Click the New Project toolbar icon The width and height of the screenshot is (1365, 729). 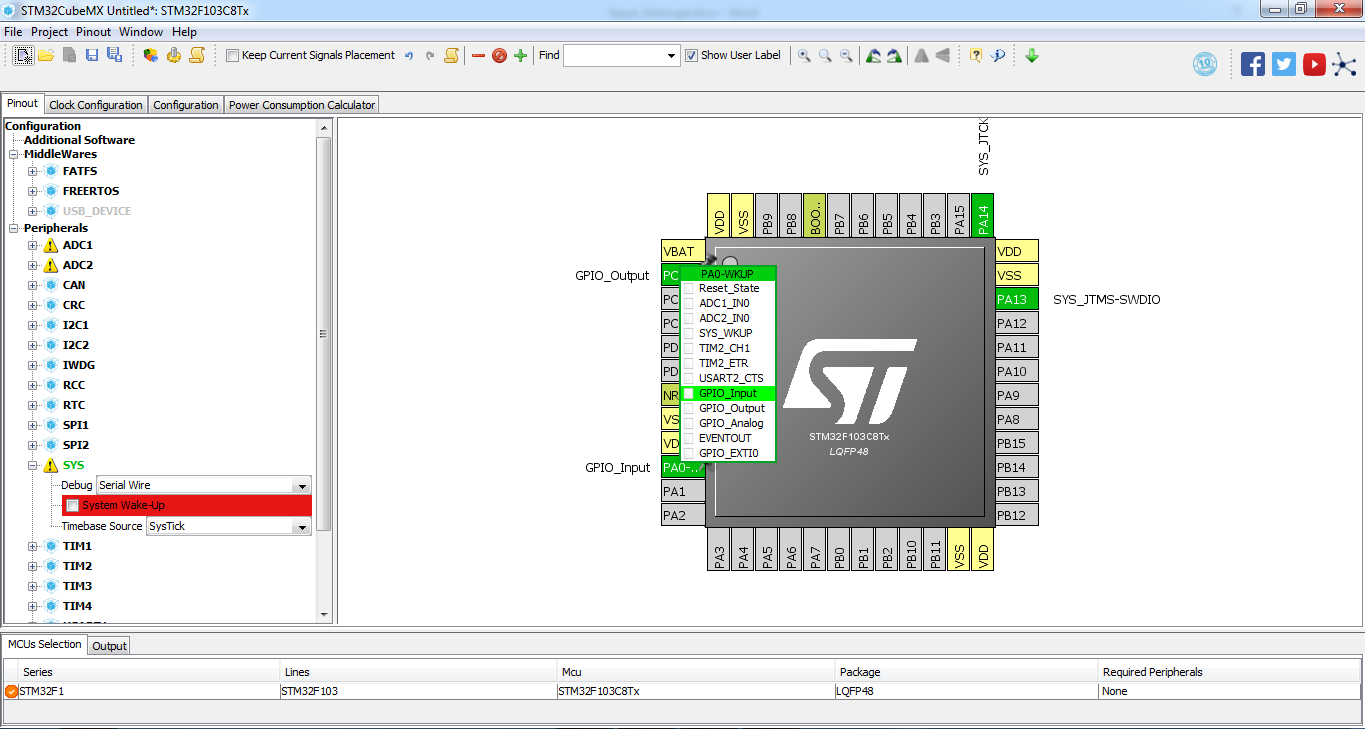[24, 55]
